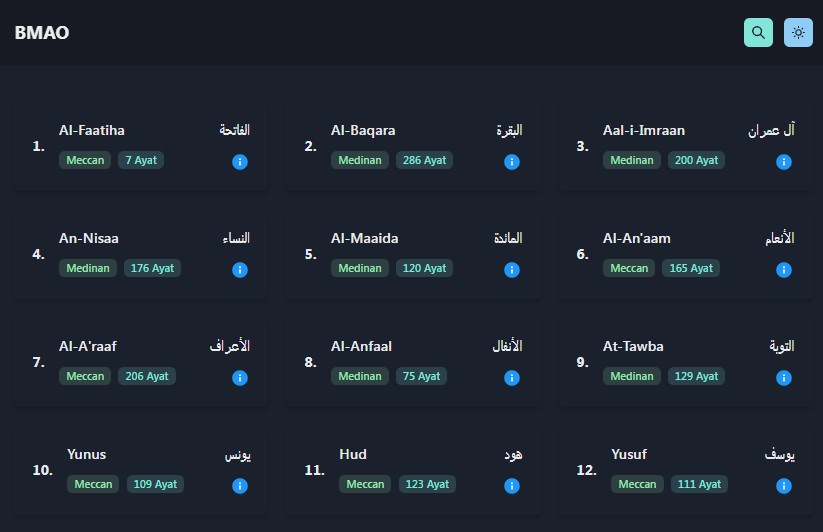View info for Aal-i-Imraan surah
The image size is (823, 532).
pyautogui.click(x=784, y=162)
